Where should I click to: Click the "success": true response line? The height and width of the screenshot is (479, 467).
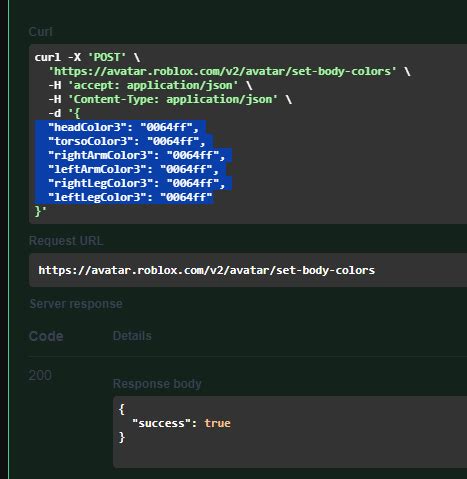click(x=181, y=423)
